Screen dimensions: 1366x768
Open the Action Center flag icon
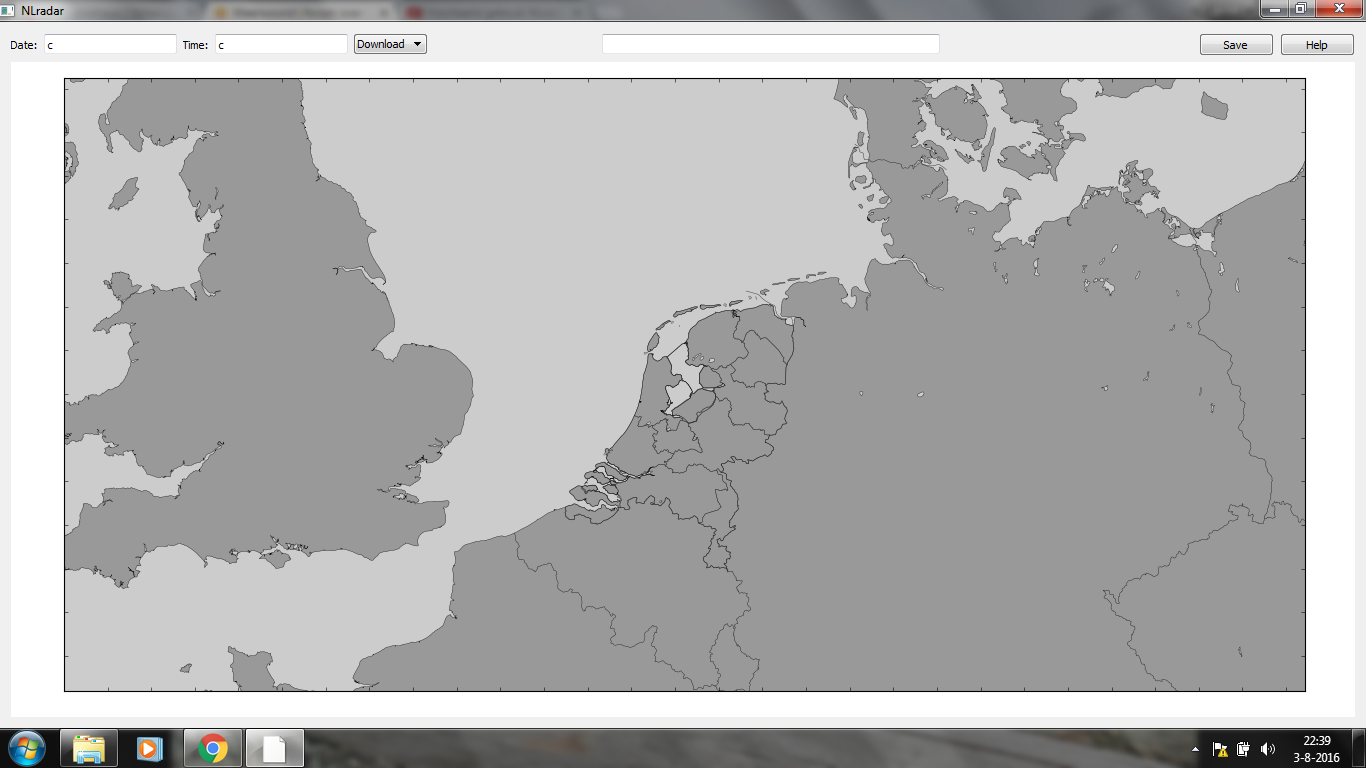coord(1220,749)
